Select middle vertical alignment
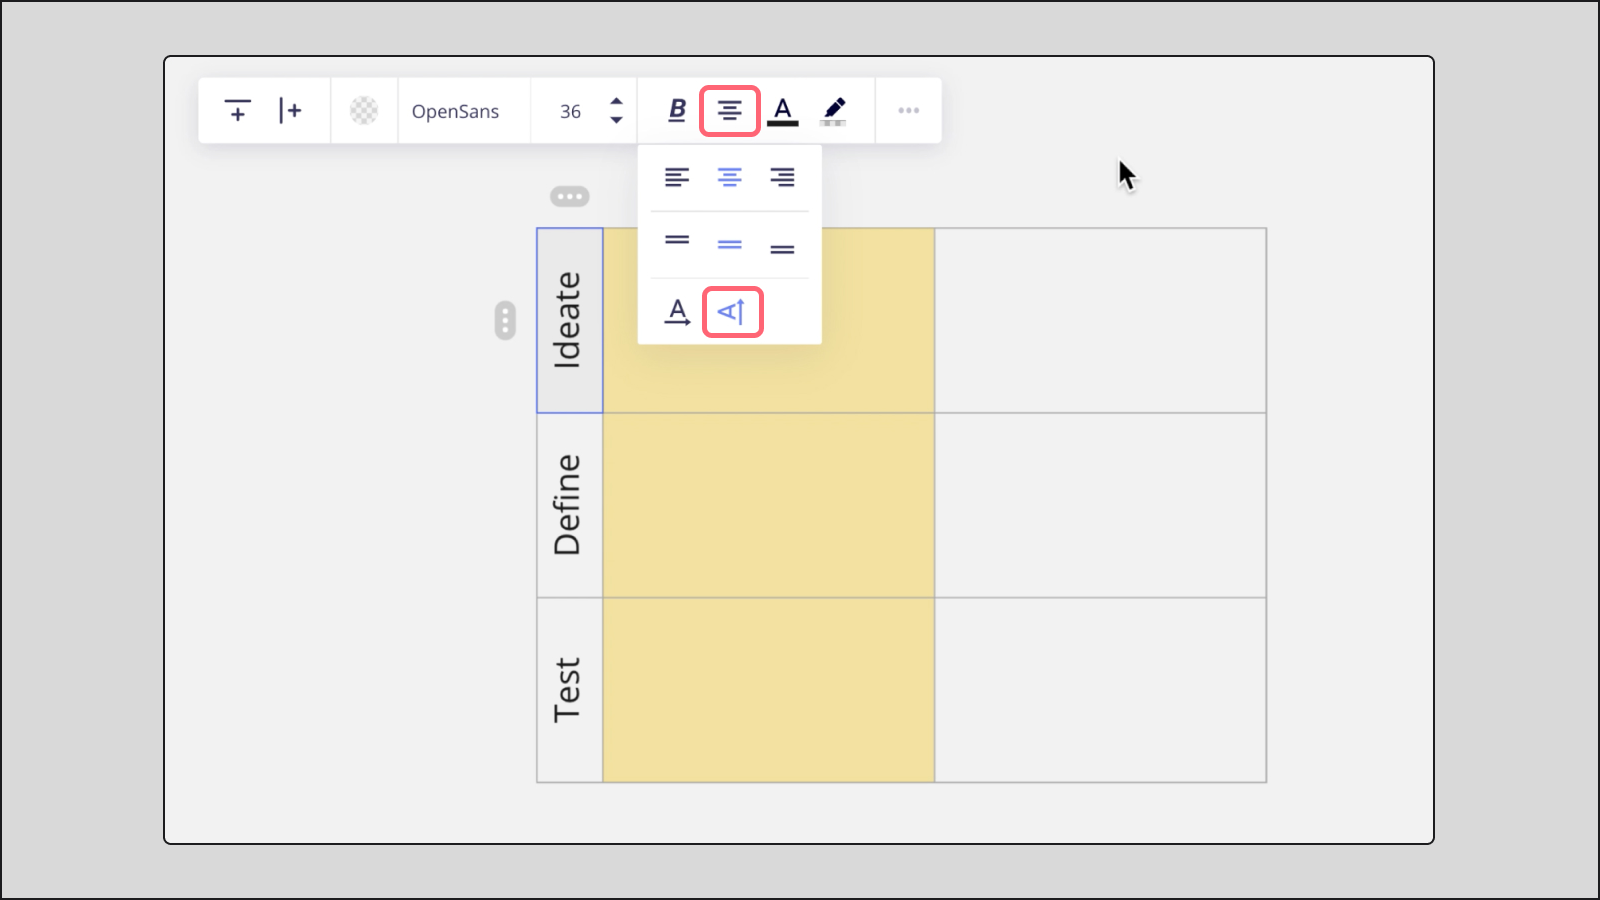Screen dimensions: 1600x900 730,244
